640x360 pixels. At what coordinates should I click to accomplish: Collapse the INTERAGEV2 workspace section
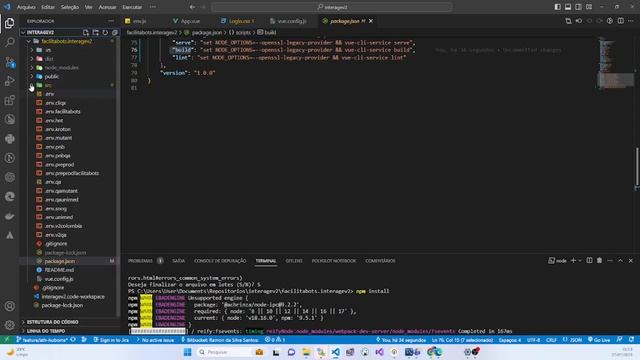tap(23, 32)
